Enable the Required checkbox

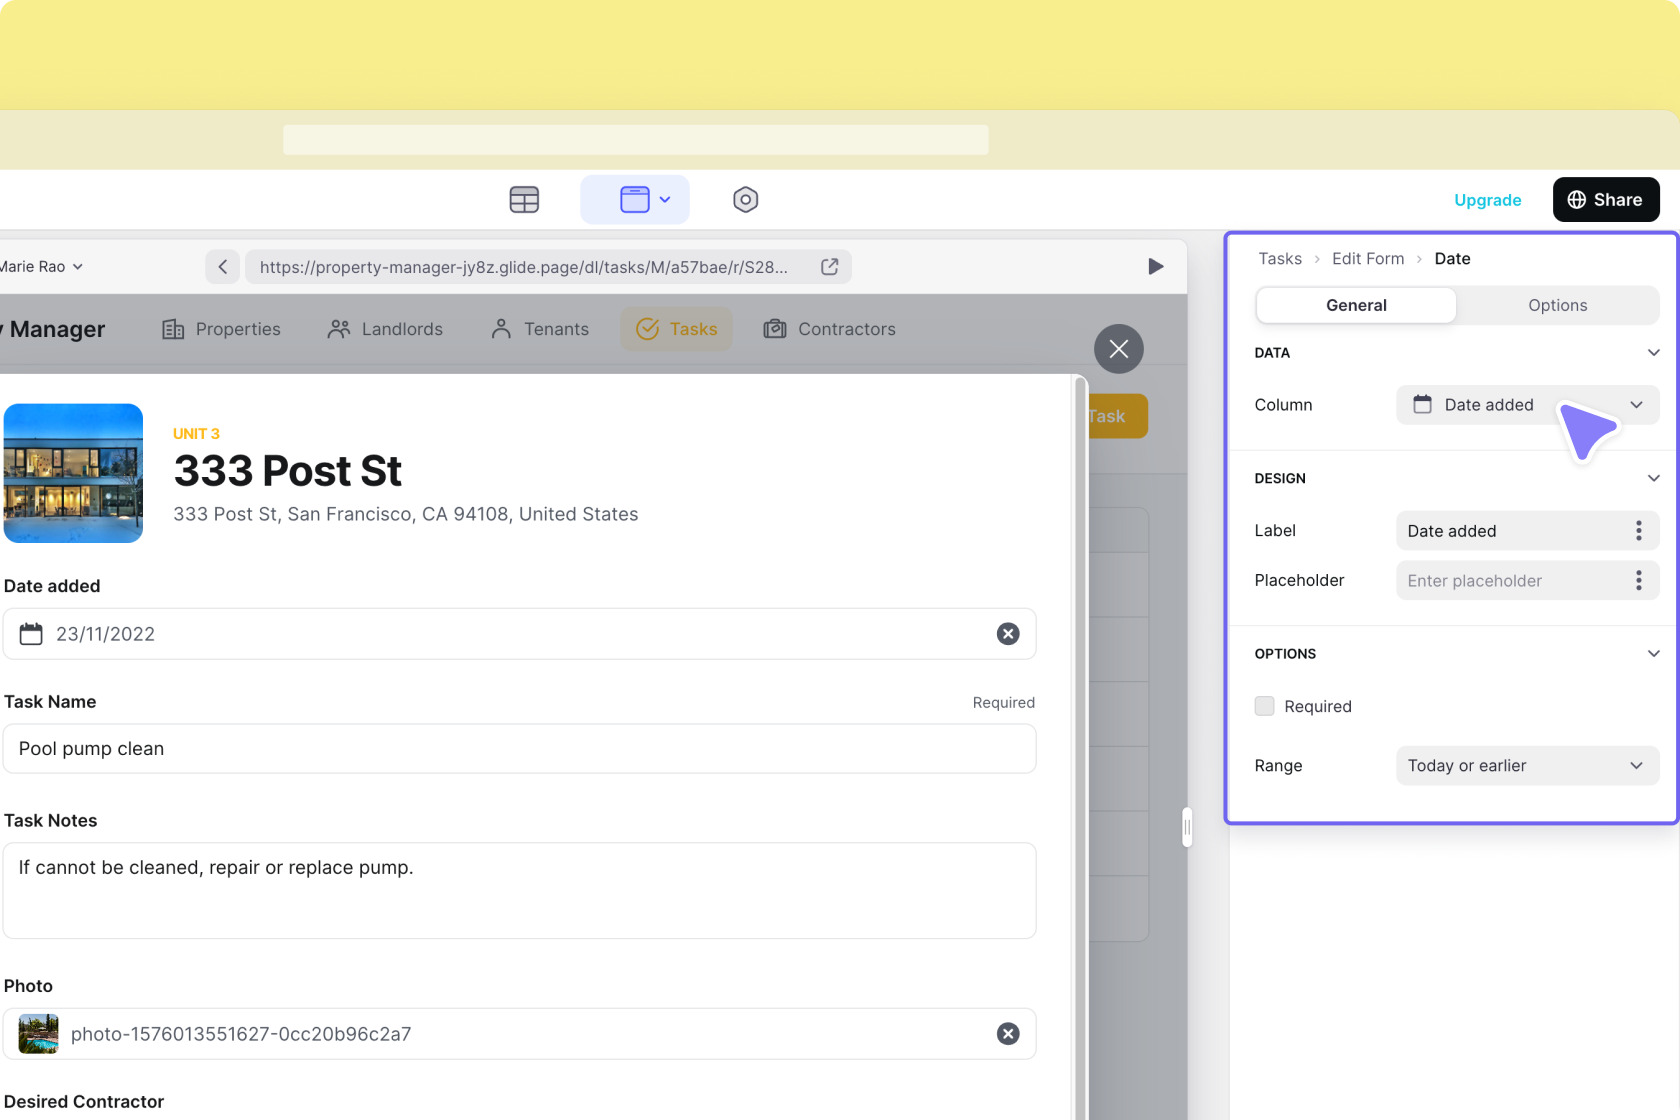[1265, 706]
